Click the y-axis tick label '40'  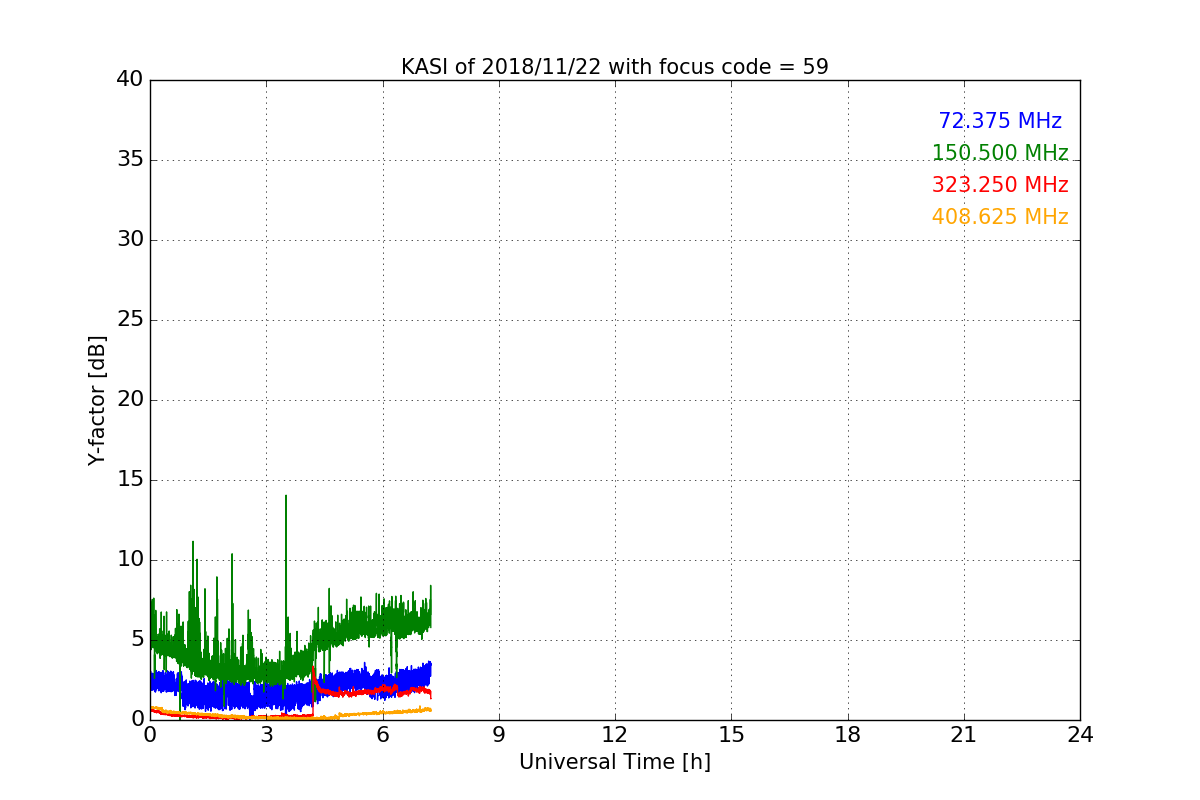130,80
